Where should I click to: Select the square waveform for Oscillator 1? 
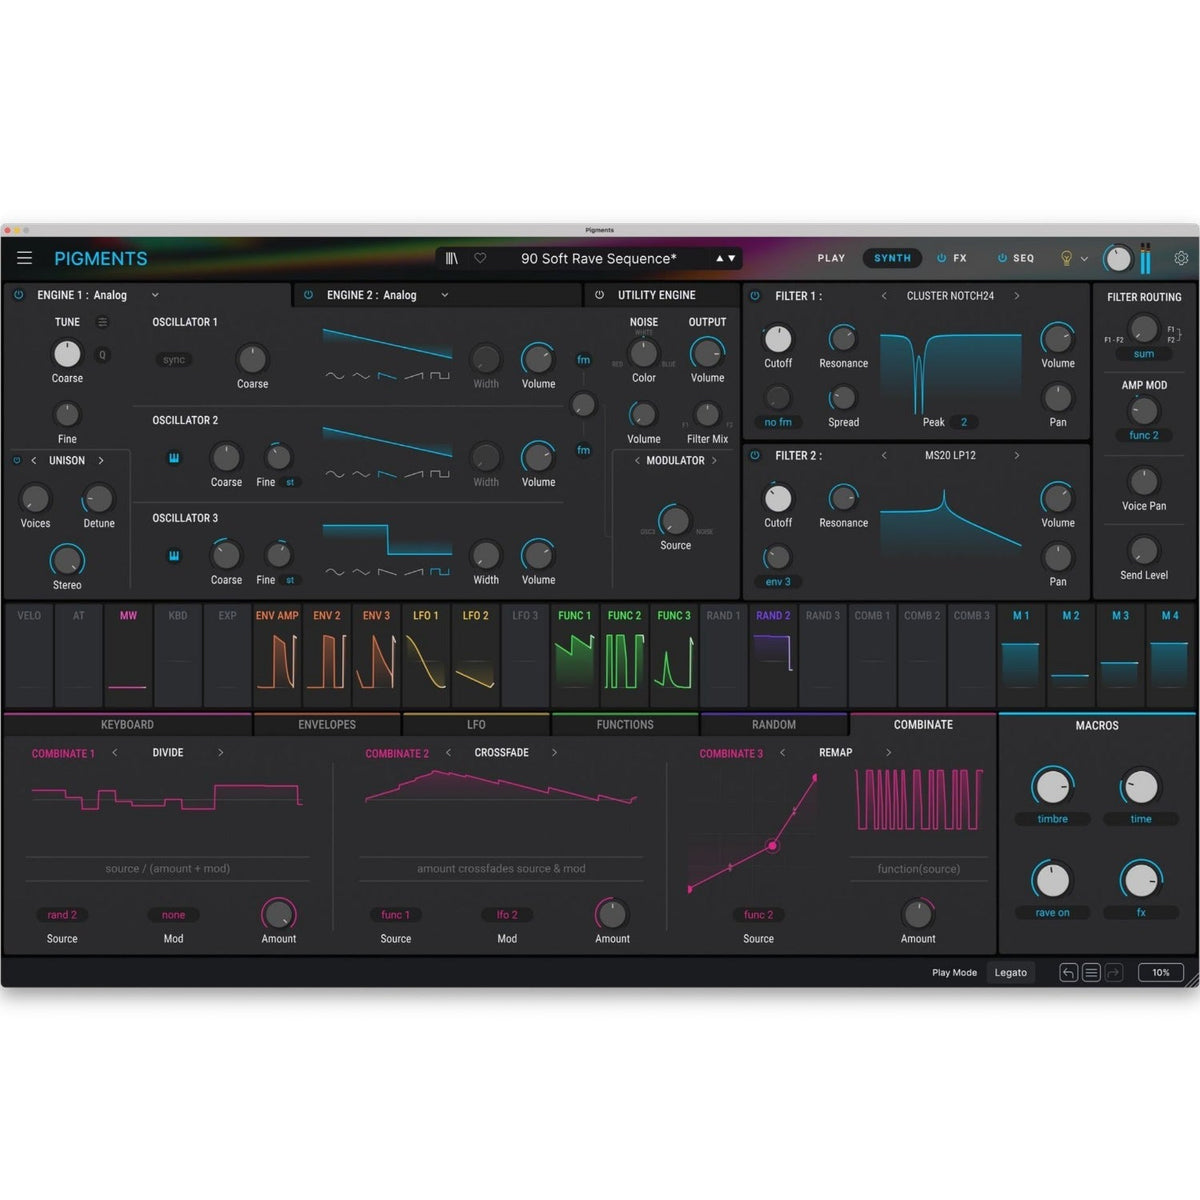coord(440,377)
